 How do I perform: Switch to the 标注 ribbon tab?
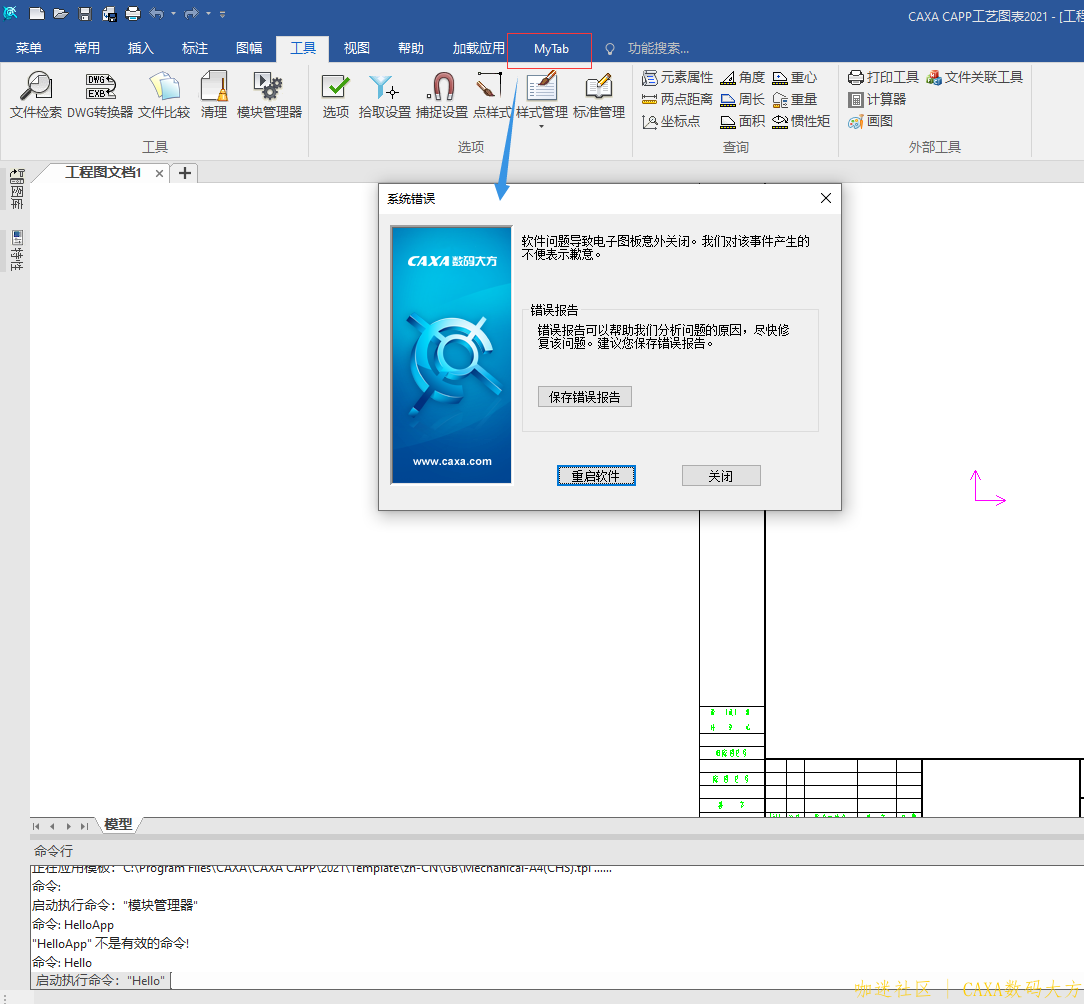tap(195, 48)
